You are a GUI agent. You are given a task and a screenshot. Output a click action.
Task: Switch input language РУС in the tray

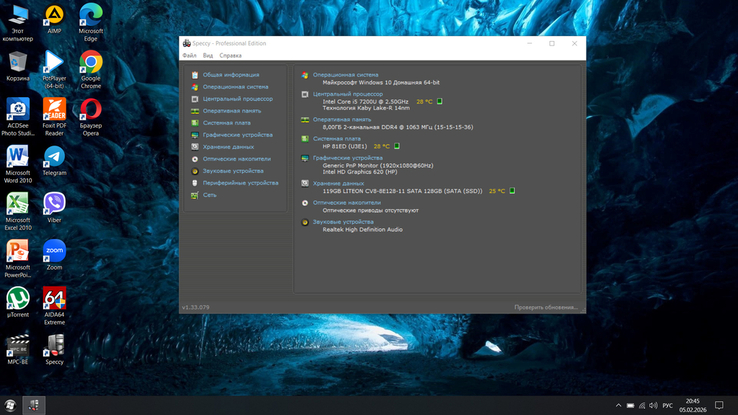click(x=667, y=405)
